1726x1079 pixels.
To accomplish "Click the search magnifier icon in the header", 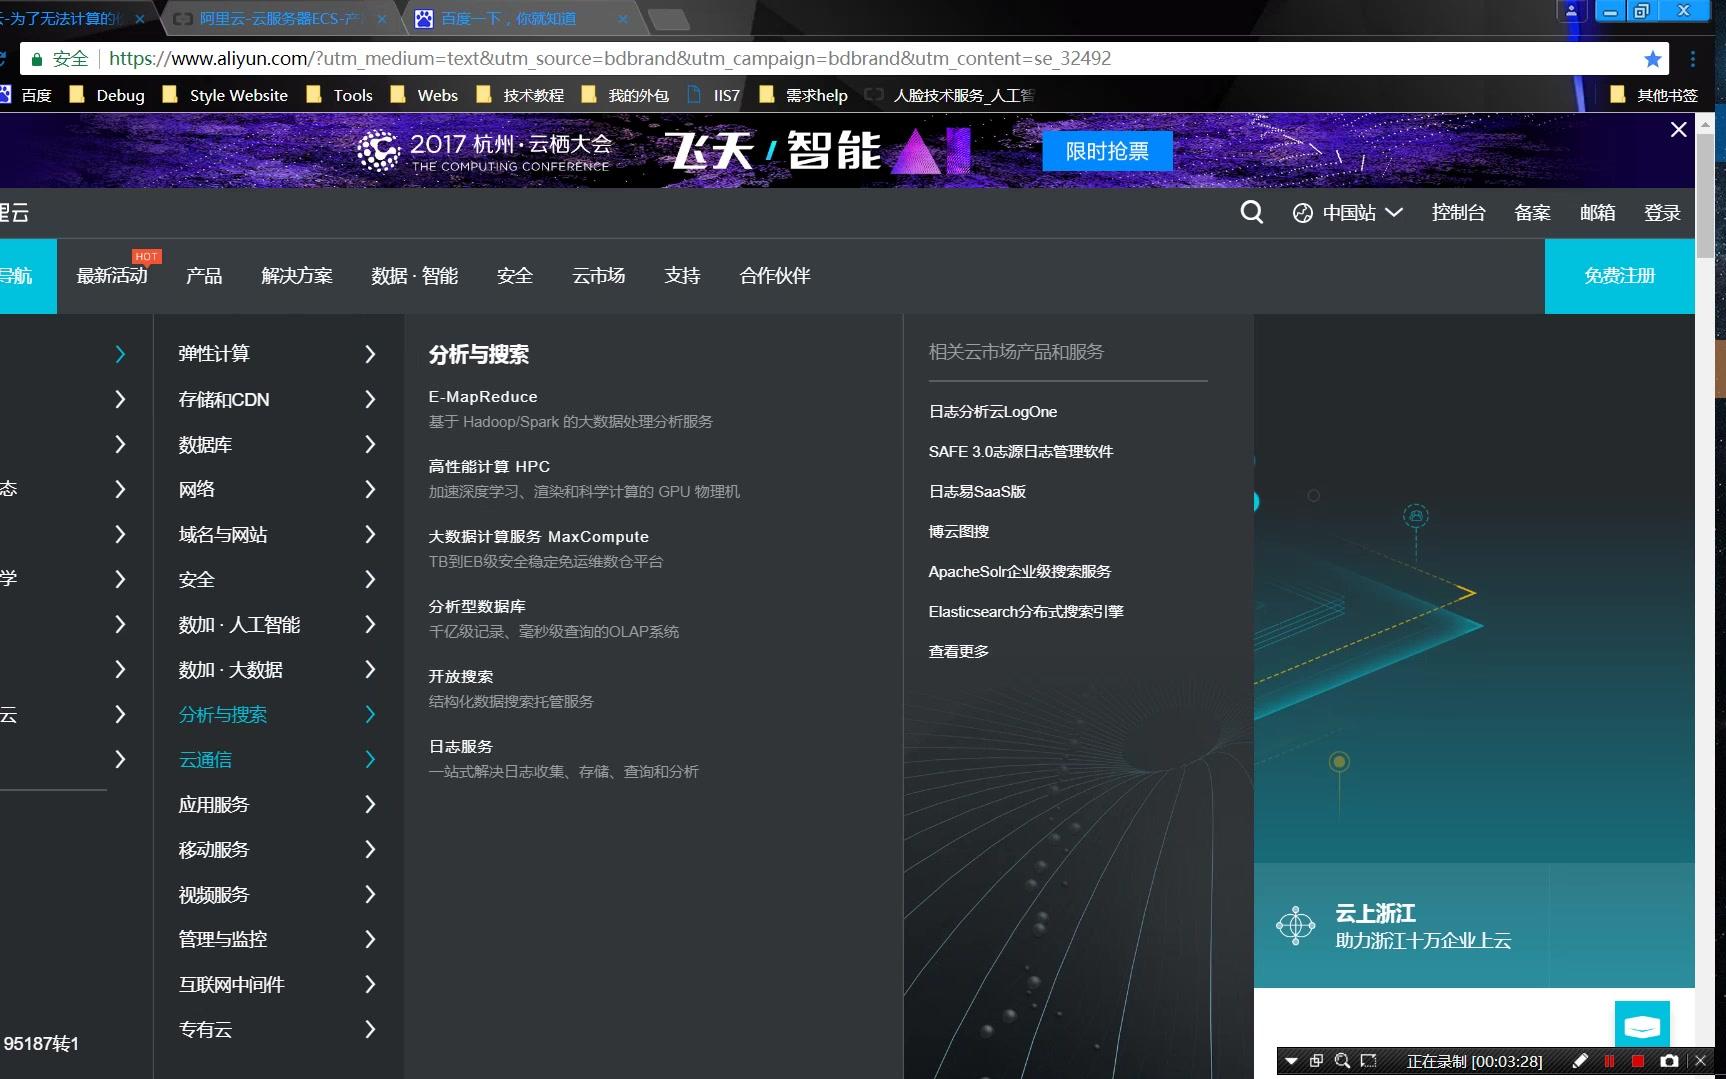I will pos(1251,212).
